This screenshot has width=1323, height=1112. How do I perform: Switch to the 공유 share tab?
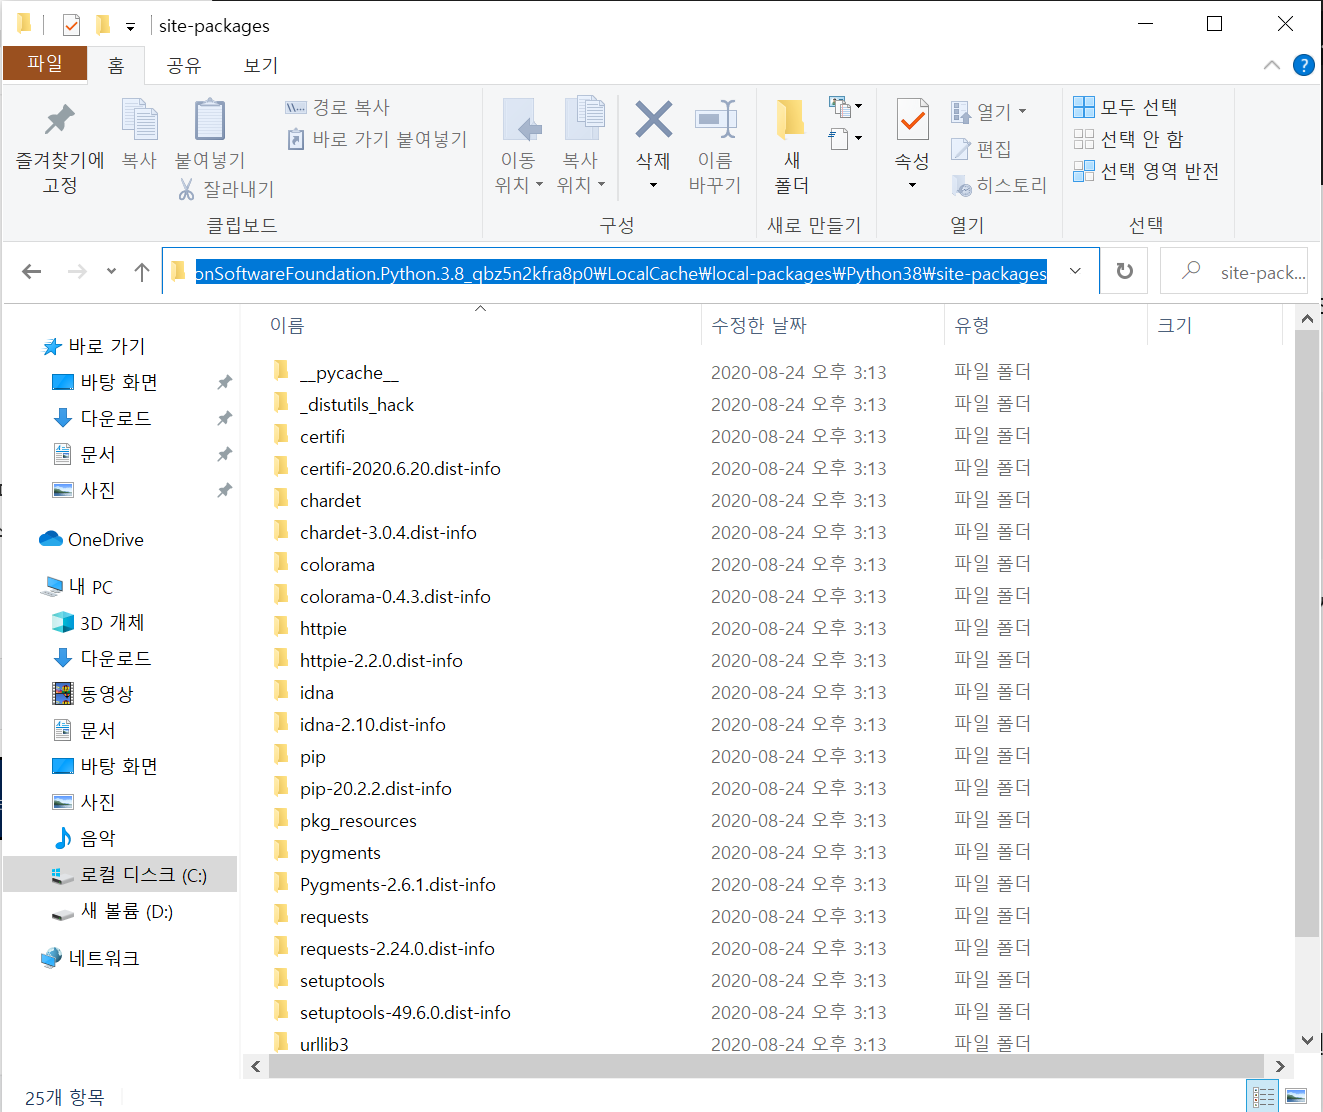pos(184,65)
